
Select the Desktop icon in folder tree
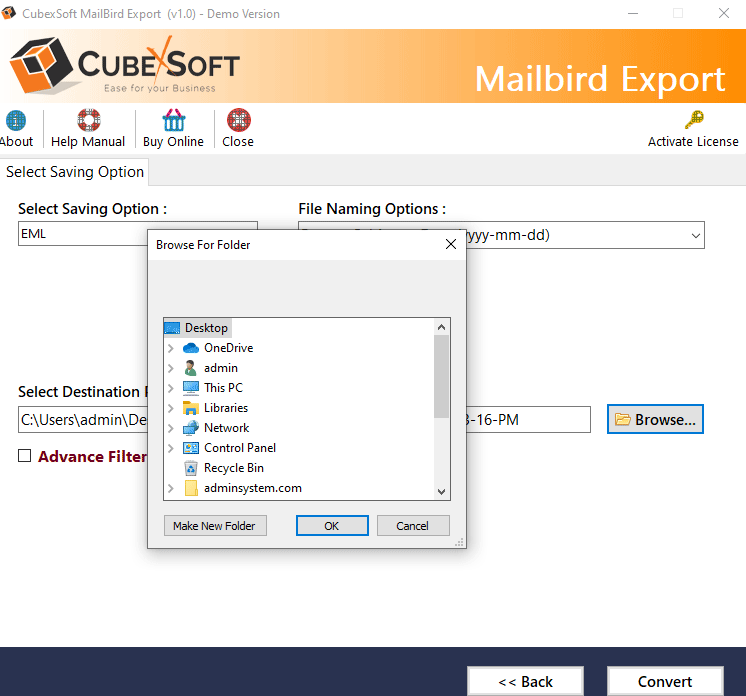click(x=172, y=328)
